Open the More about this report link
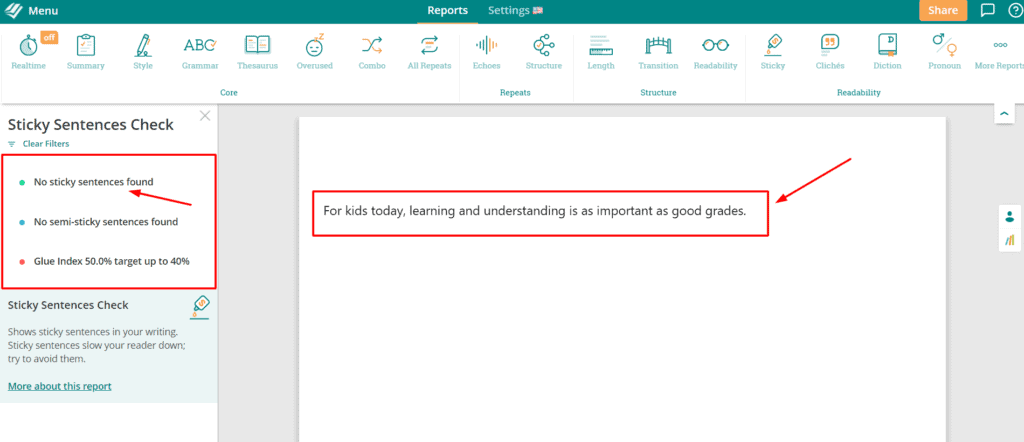The image size is (1024, 442). 59,386
